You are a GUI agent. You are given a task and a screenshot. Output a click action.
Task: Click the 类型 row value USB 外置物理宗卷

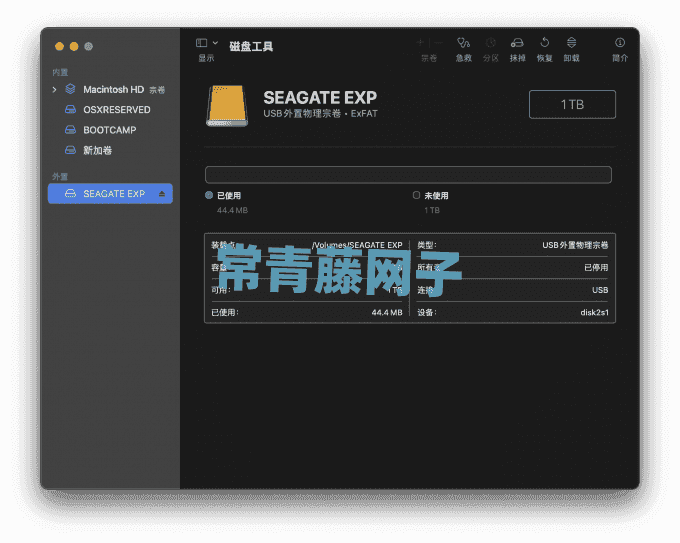click(575, 245)
